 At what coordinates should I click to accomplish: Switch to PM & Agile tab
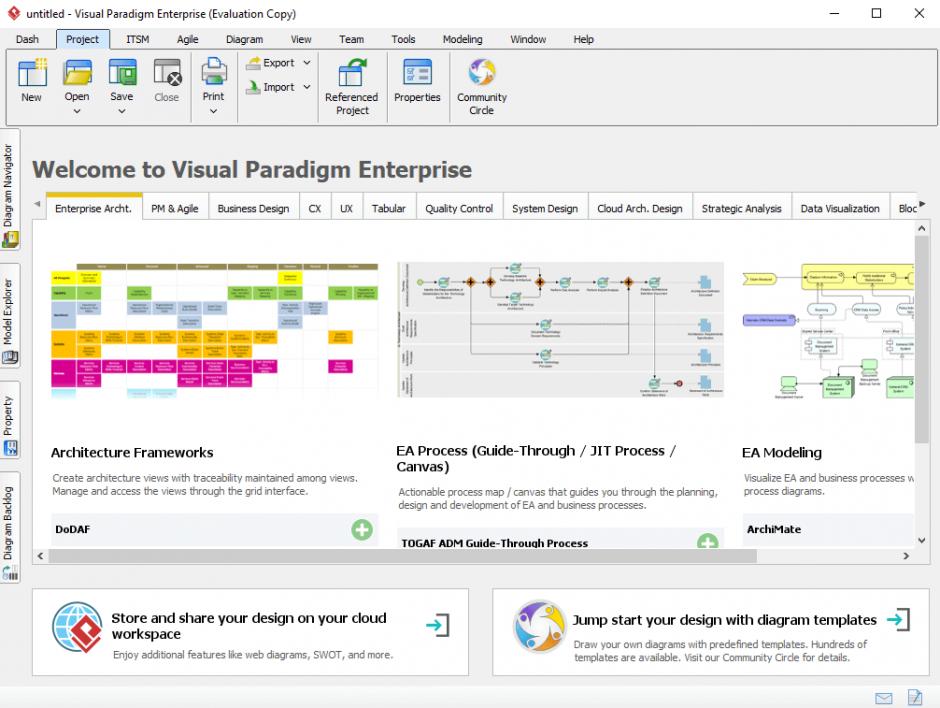[175, 209]
